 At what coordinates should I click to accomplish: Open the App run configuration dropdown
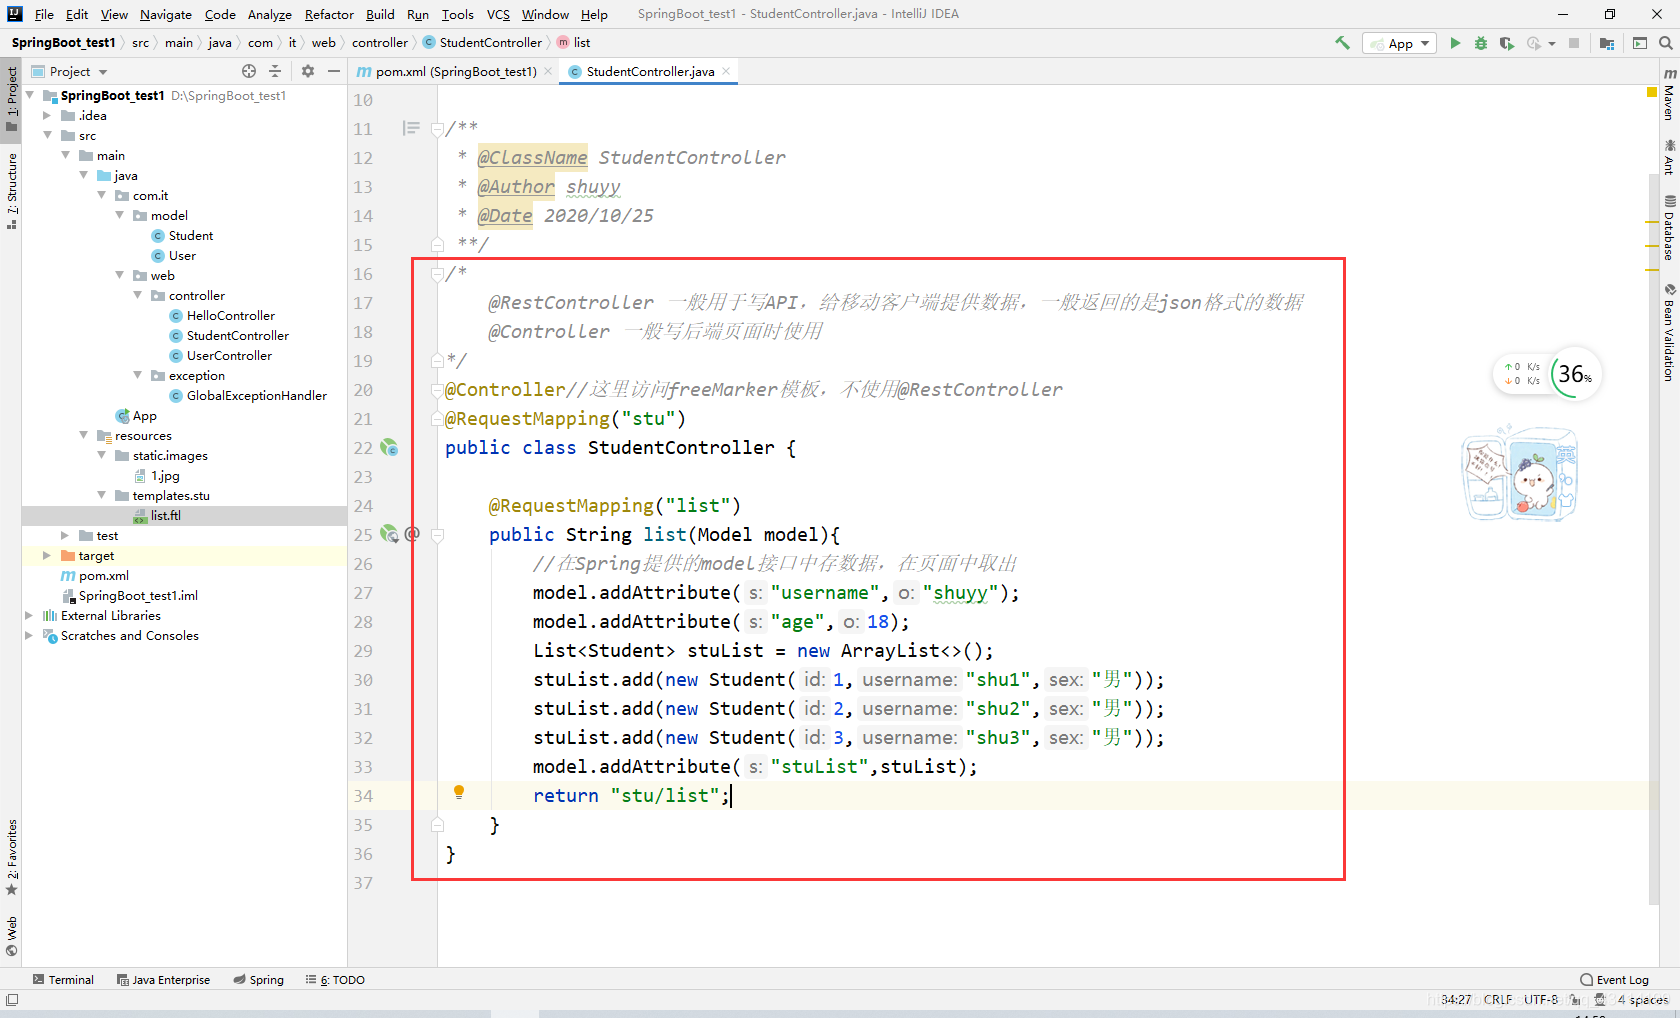tap(1399, 43)
